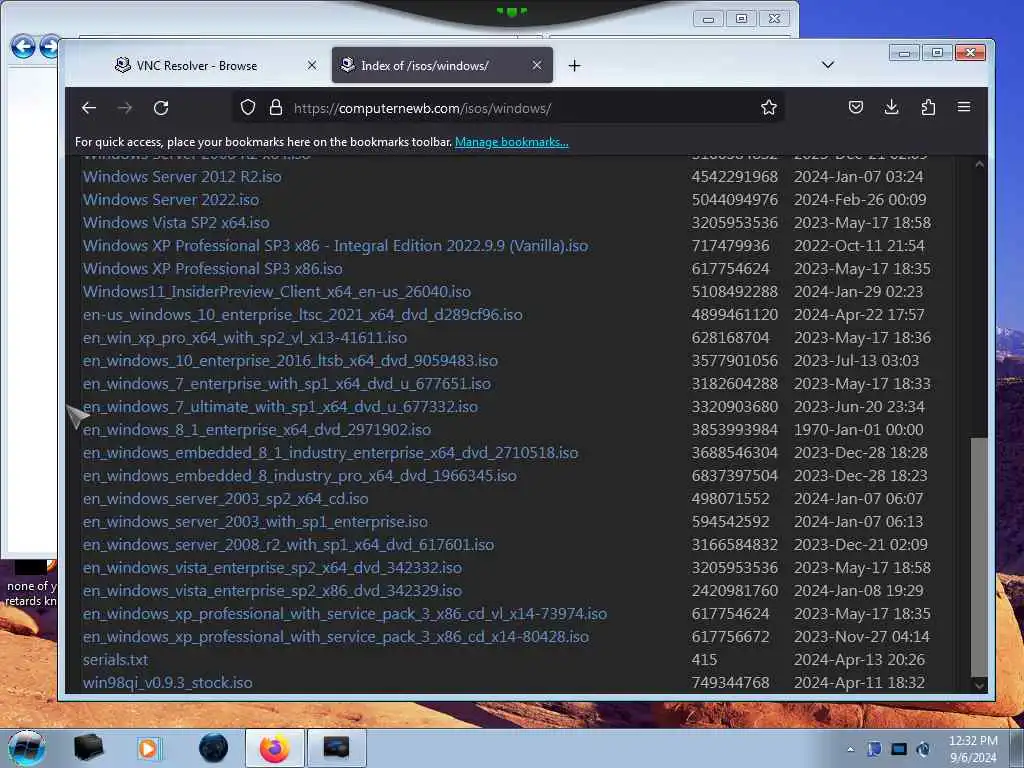This screenshot has height=768, width=1024.
Task: Open a new tab with plus button
Action: tap(574, 65)
